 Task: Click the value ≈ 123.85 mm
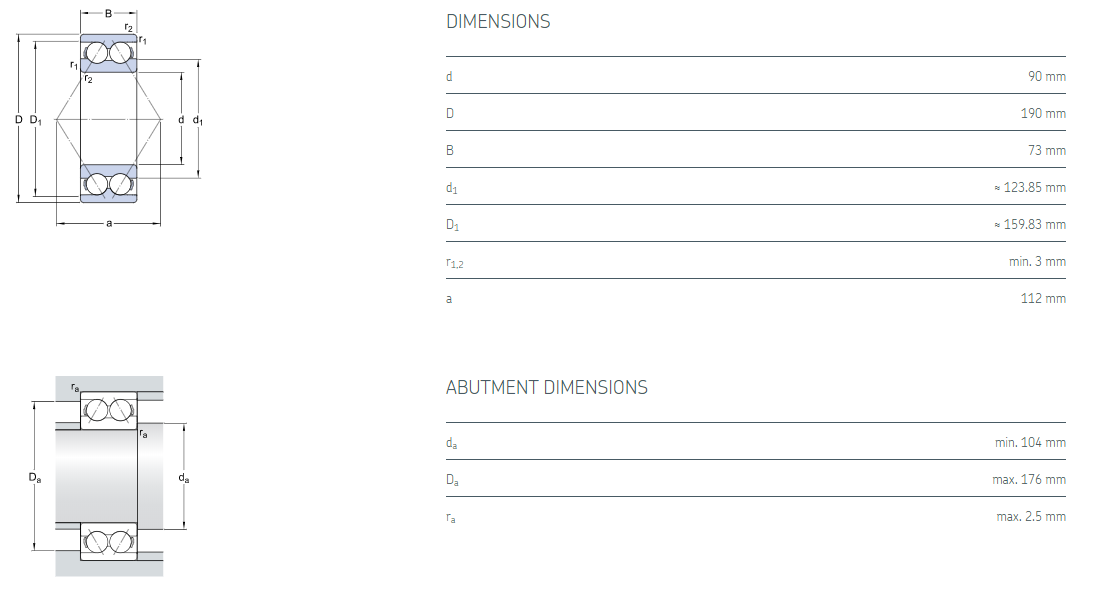1029,188
